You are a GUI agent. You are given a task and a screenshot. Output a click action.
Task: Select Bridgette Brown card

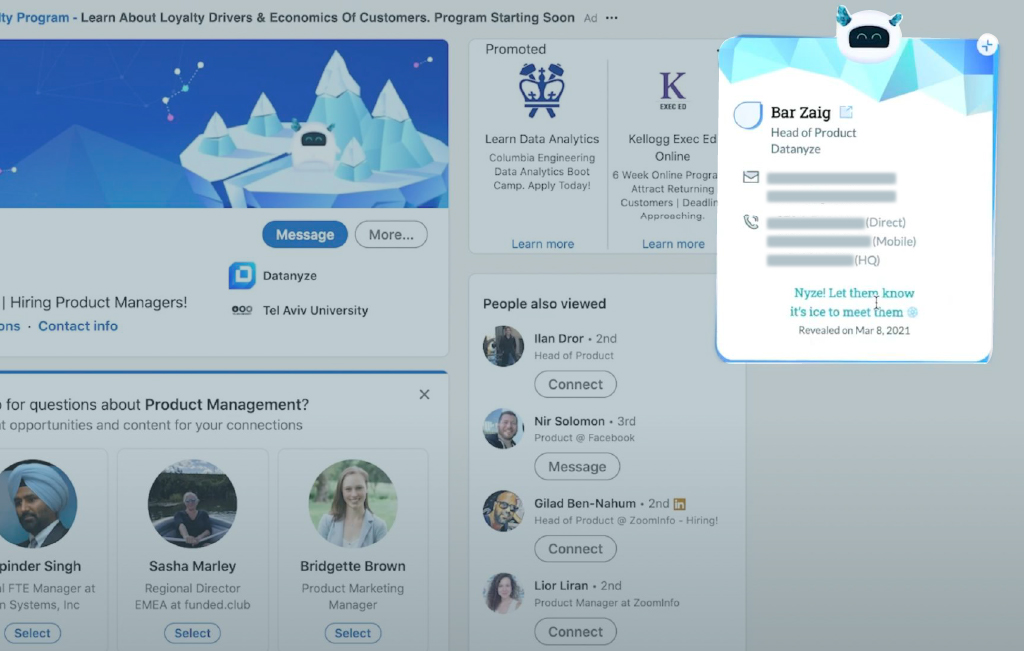[x=353, y=633]
